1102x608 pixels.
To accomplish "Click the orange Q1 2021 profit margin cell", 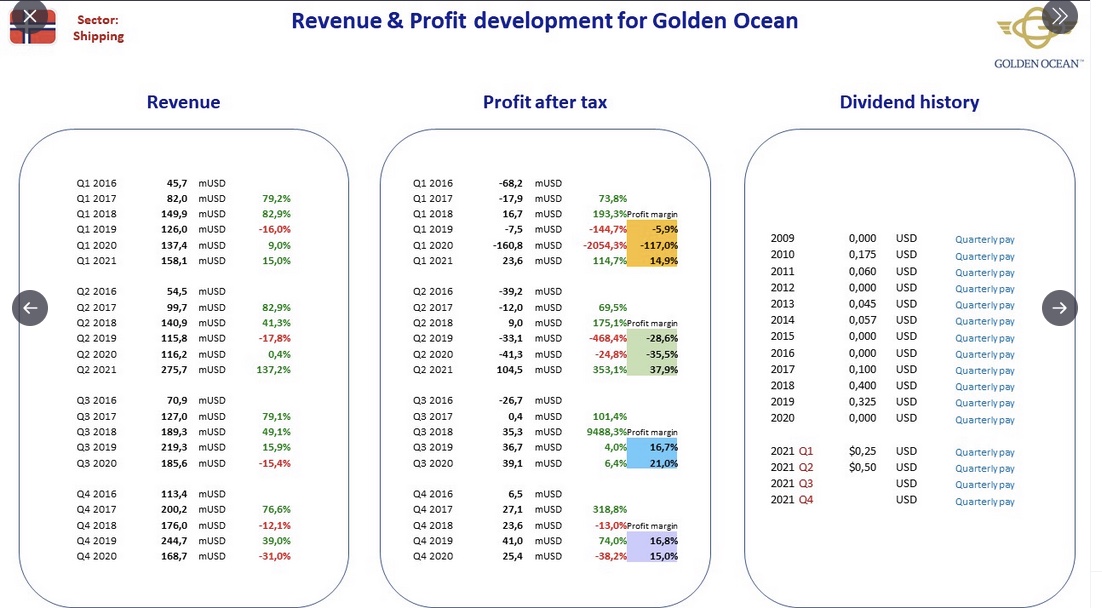I will coord(652,260).
